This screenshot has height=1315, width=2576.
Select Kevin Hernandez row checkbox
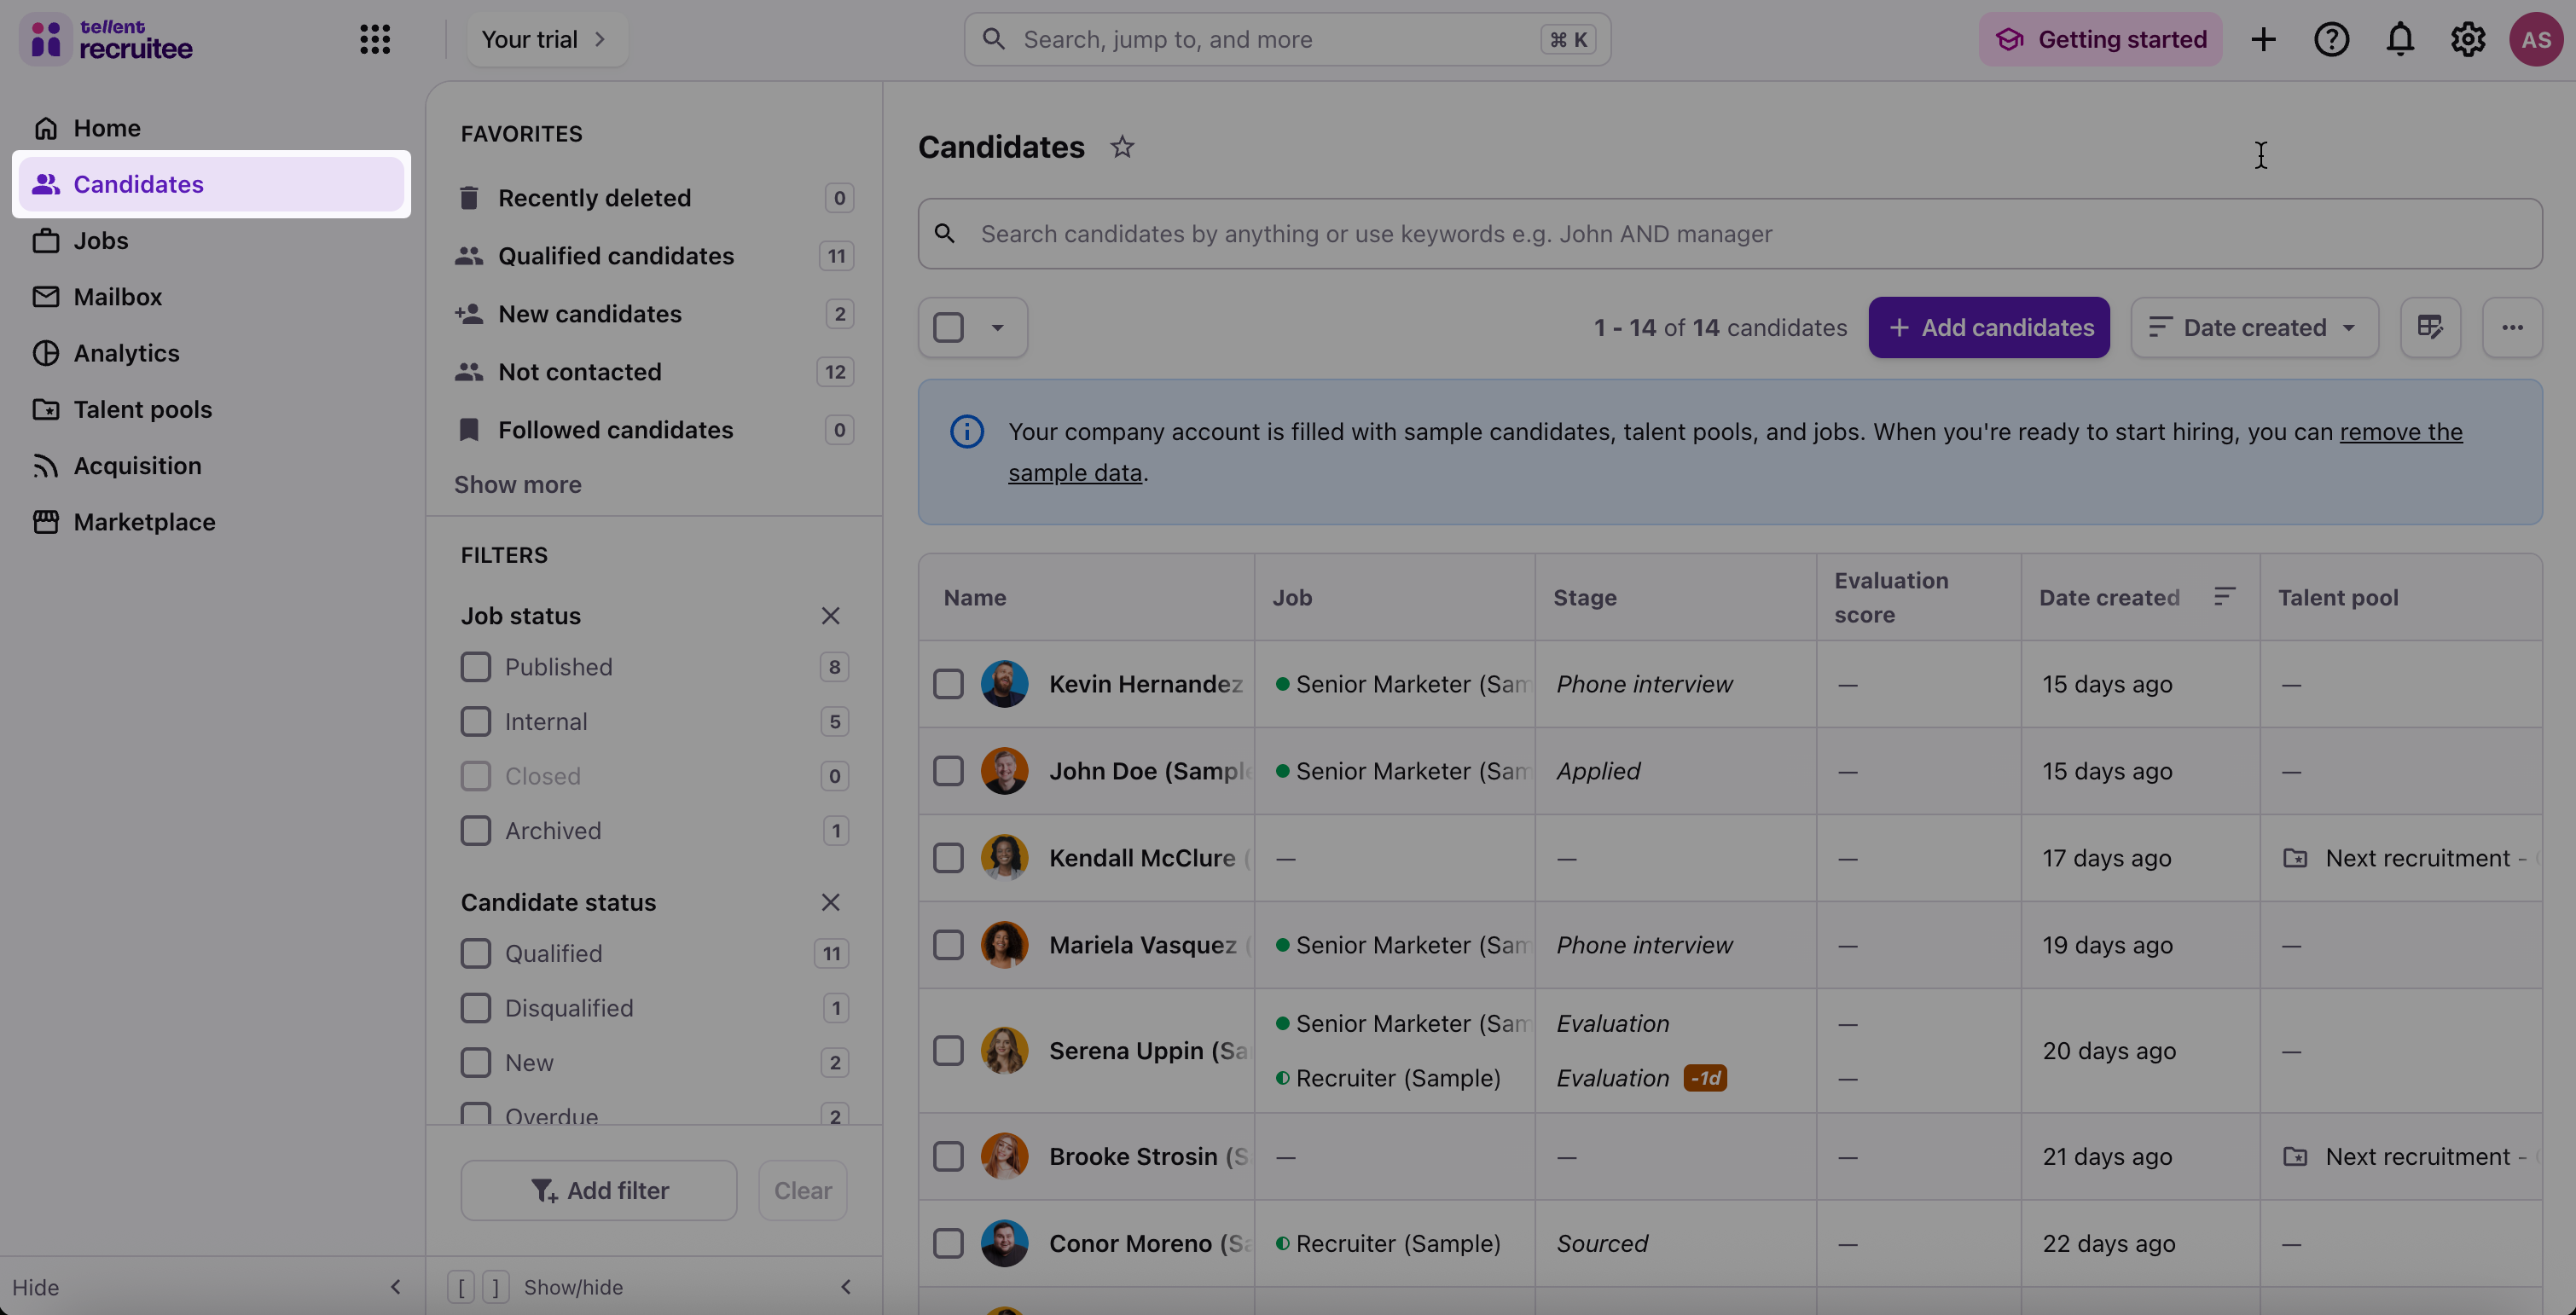[x=948, y=684]
